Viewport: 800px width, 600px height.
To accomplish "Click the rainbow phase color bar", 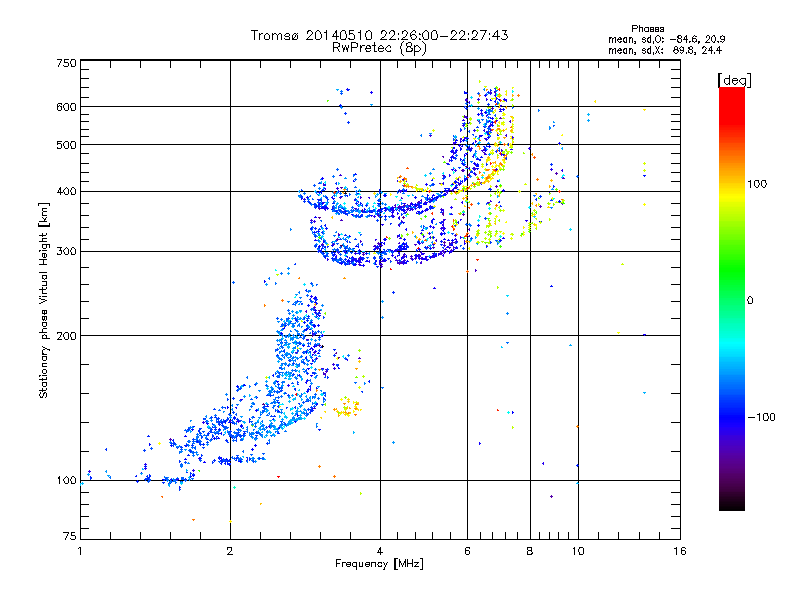I will click(732, 298).
